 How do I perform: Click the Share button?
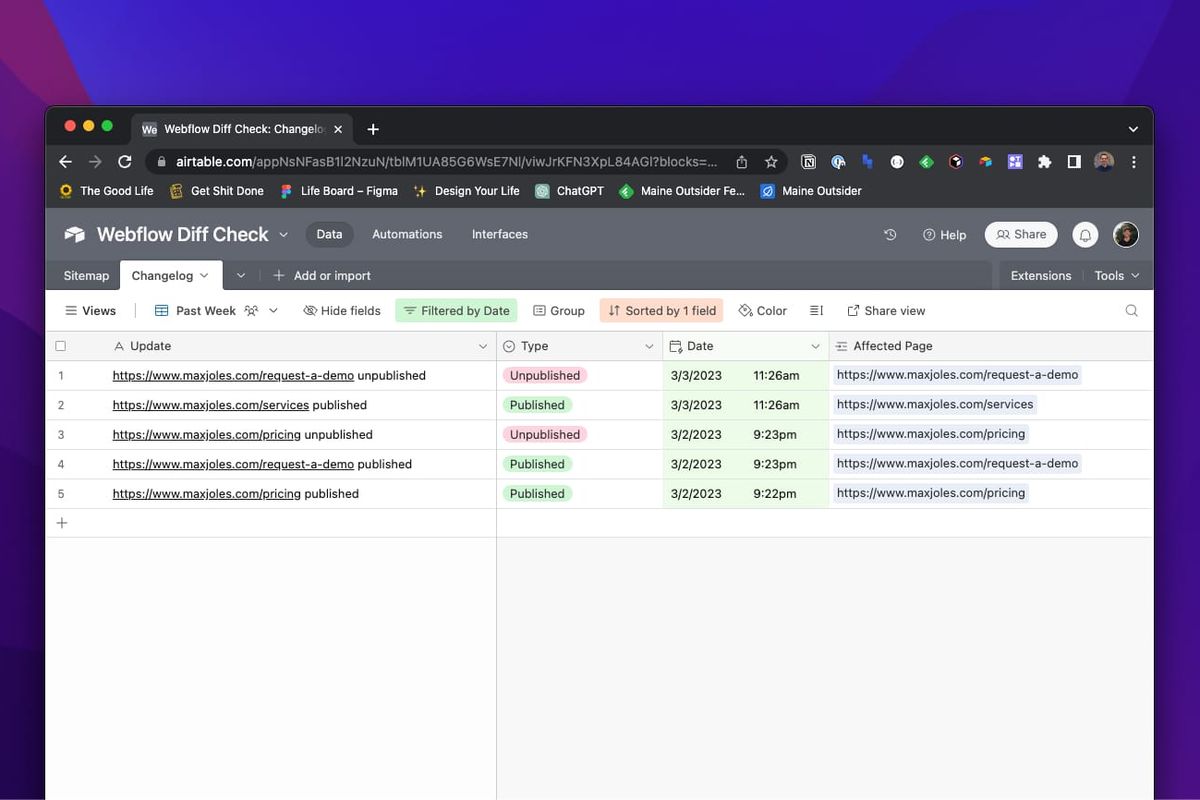(1021, 235)
